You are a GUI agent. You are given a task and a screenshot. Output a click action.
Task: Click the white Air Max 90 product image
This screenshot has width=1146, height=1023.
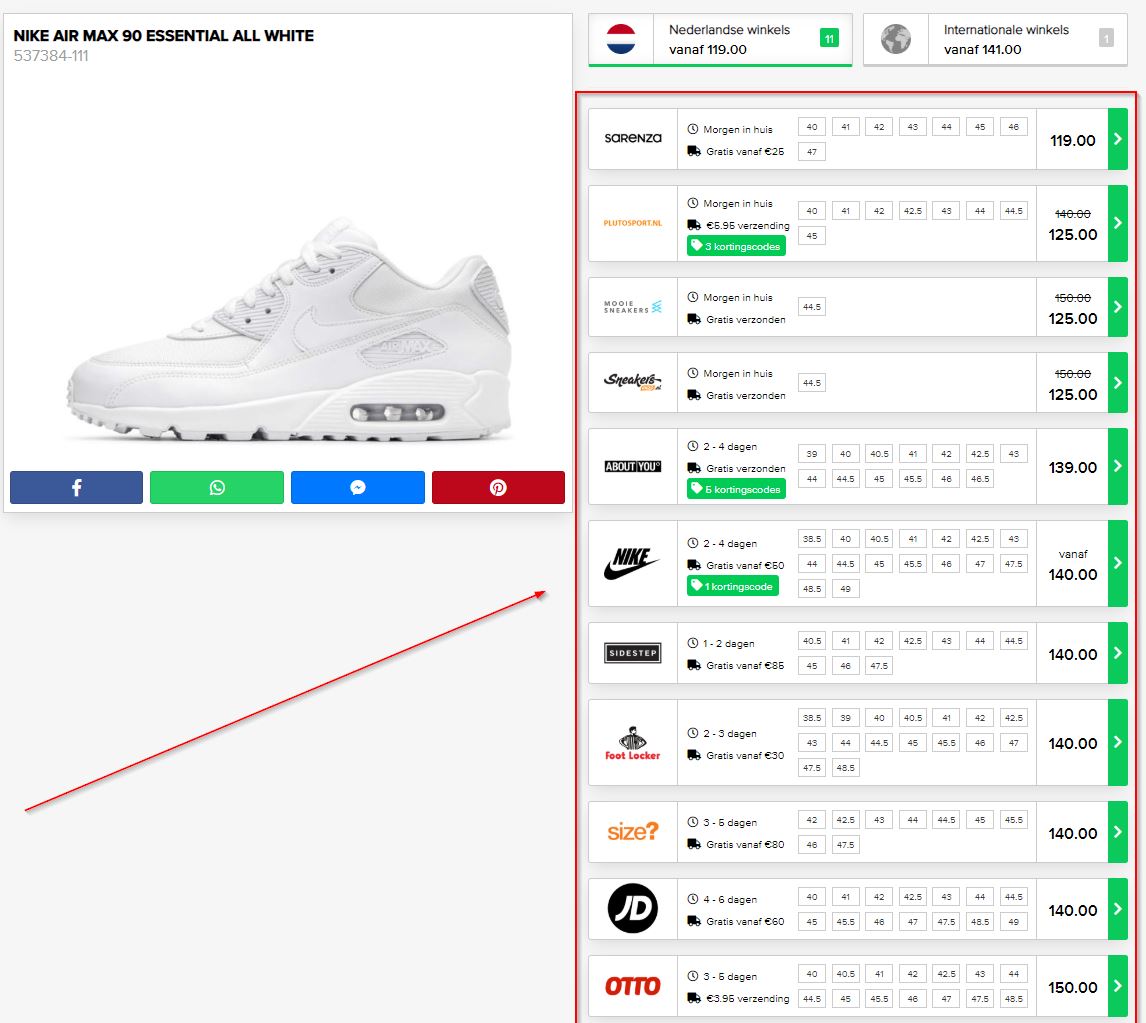289,330
